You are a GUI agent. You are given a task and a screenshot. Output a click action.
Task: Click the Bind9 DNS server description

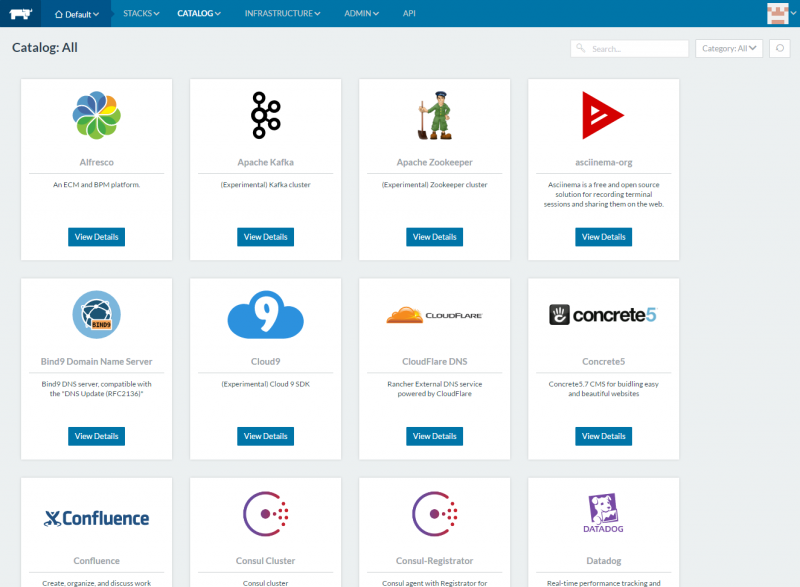click(96, 389)
